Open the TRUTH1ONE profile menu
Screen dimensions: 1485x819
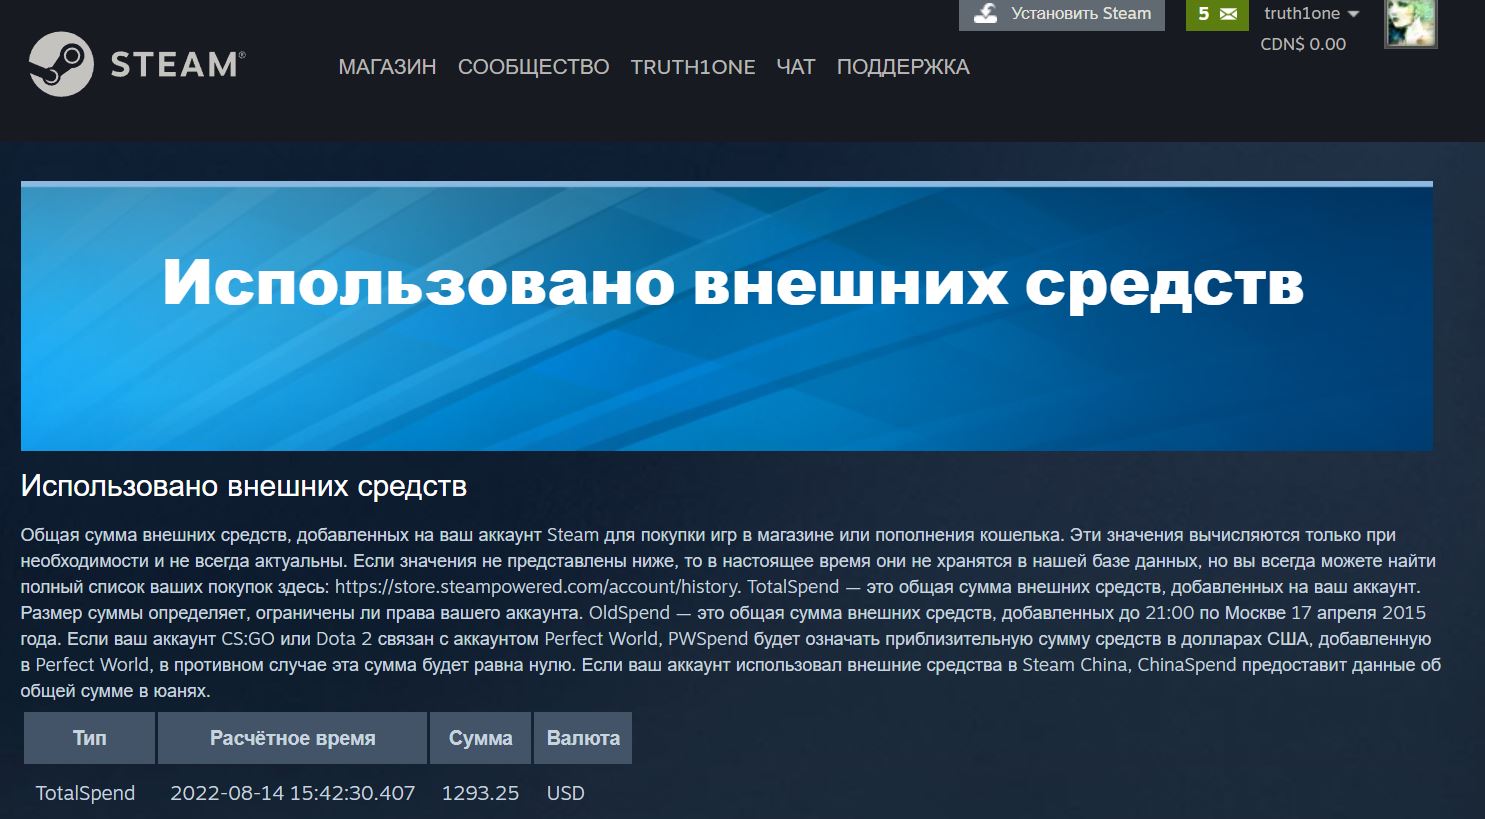(692, 67)
